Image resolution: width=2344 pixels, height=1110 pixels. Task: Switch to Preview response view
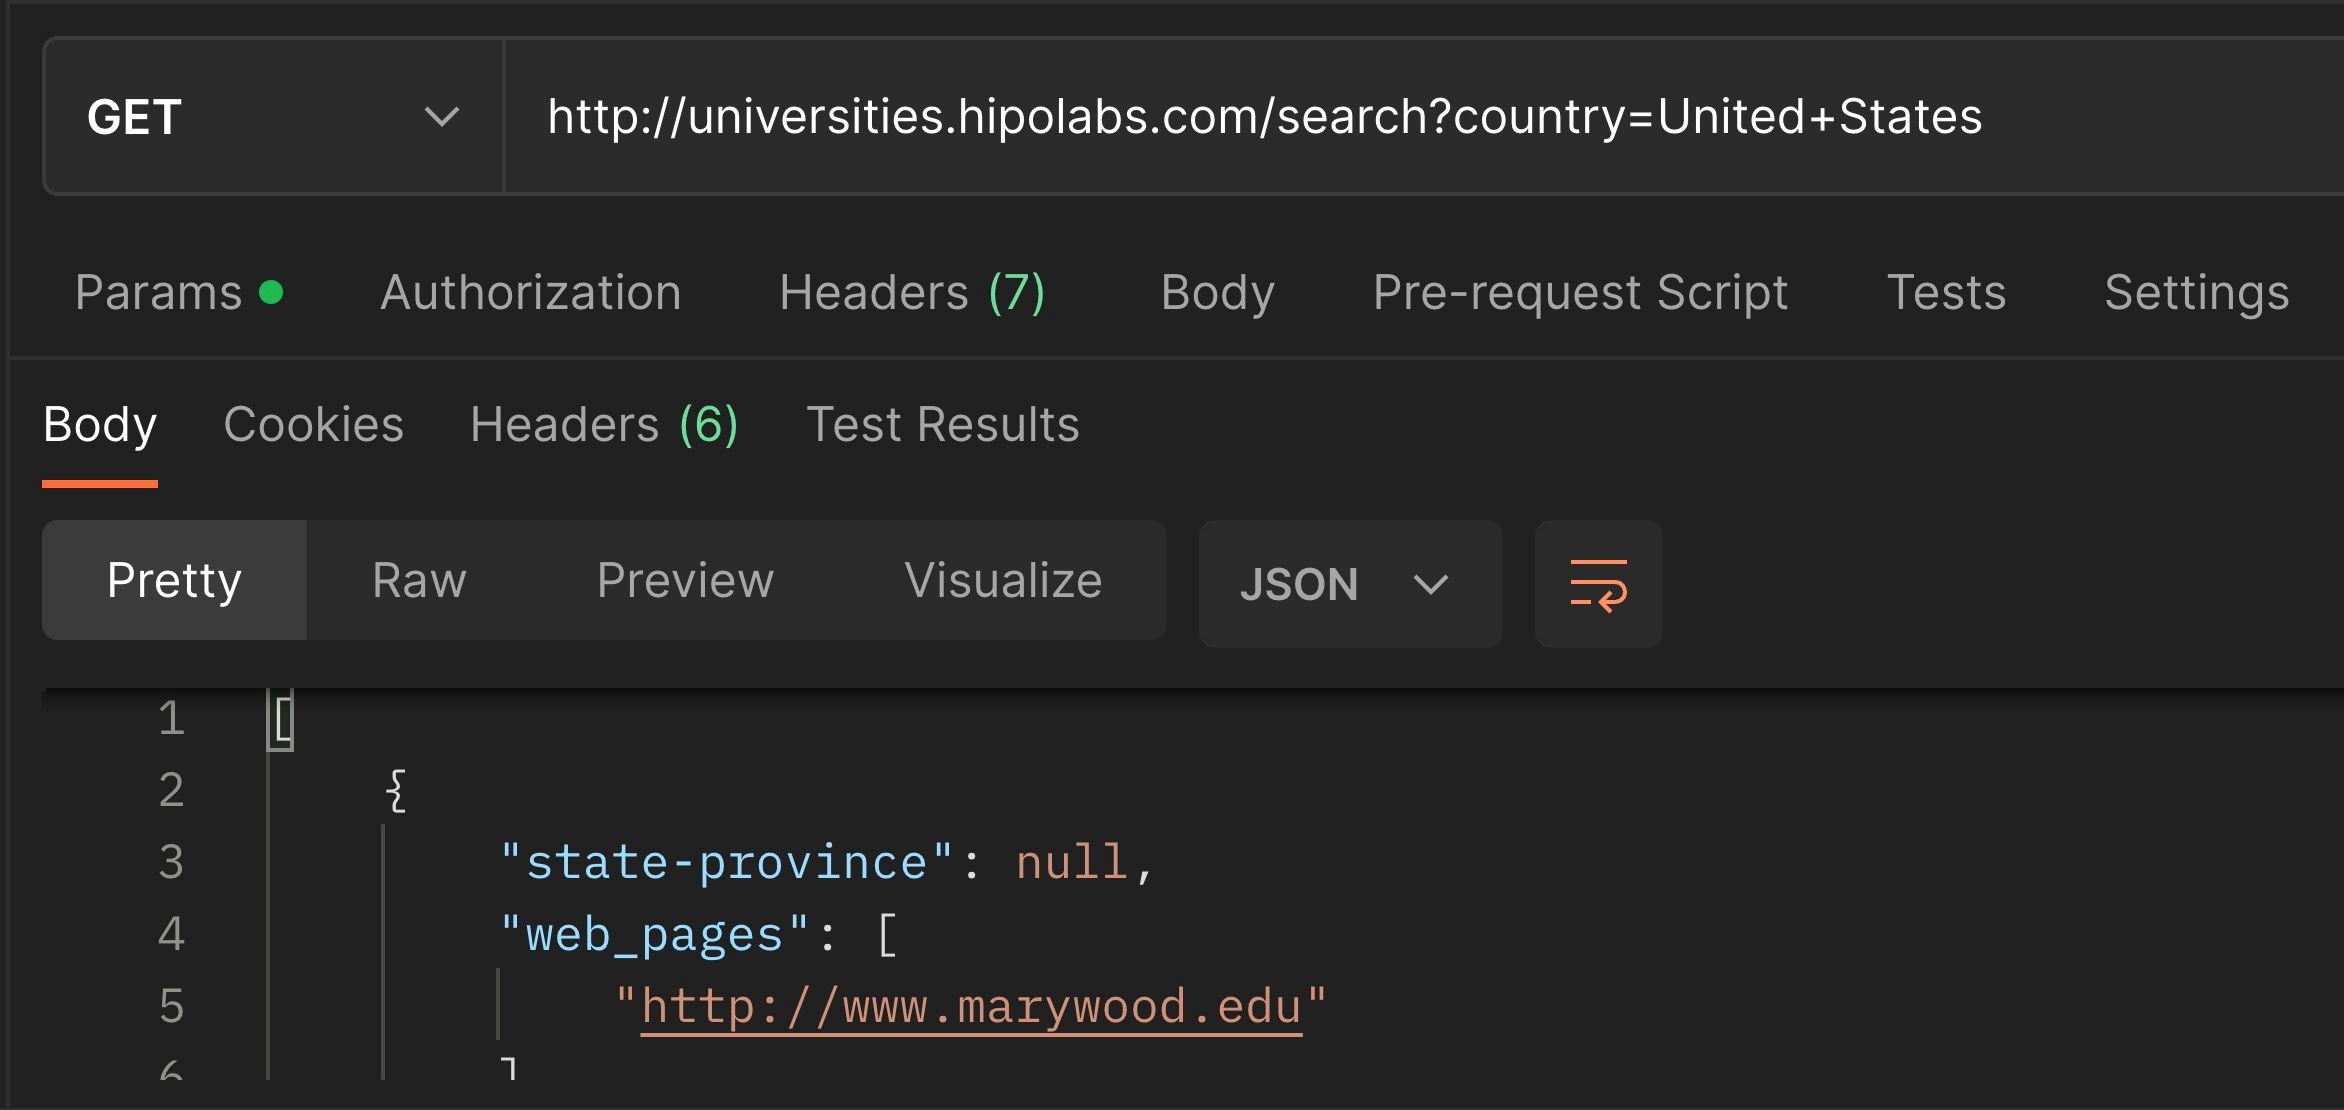685,581
